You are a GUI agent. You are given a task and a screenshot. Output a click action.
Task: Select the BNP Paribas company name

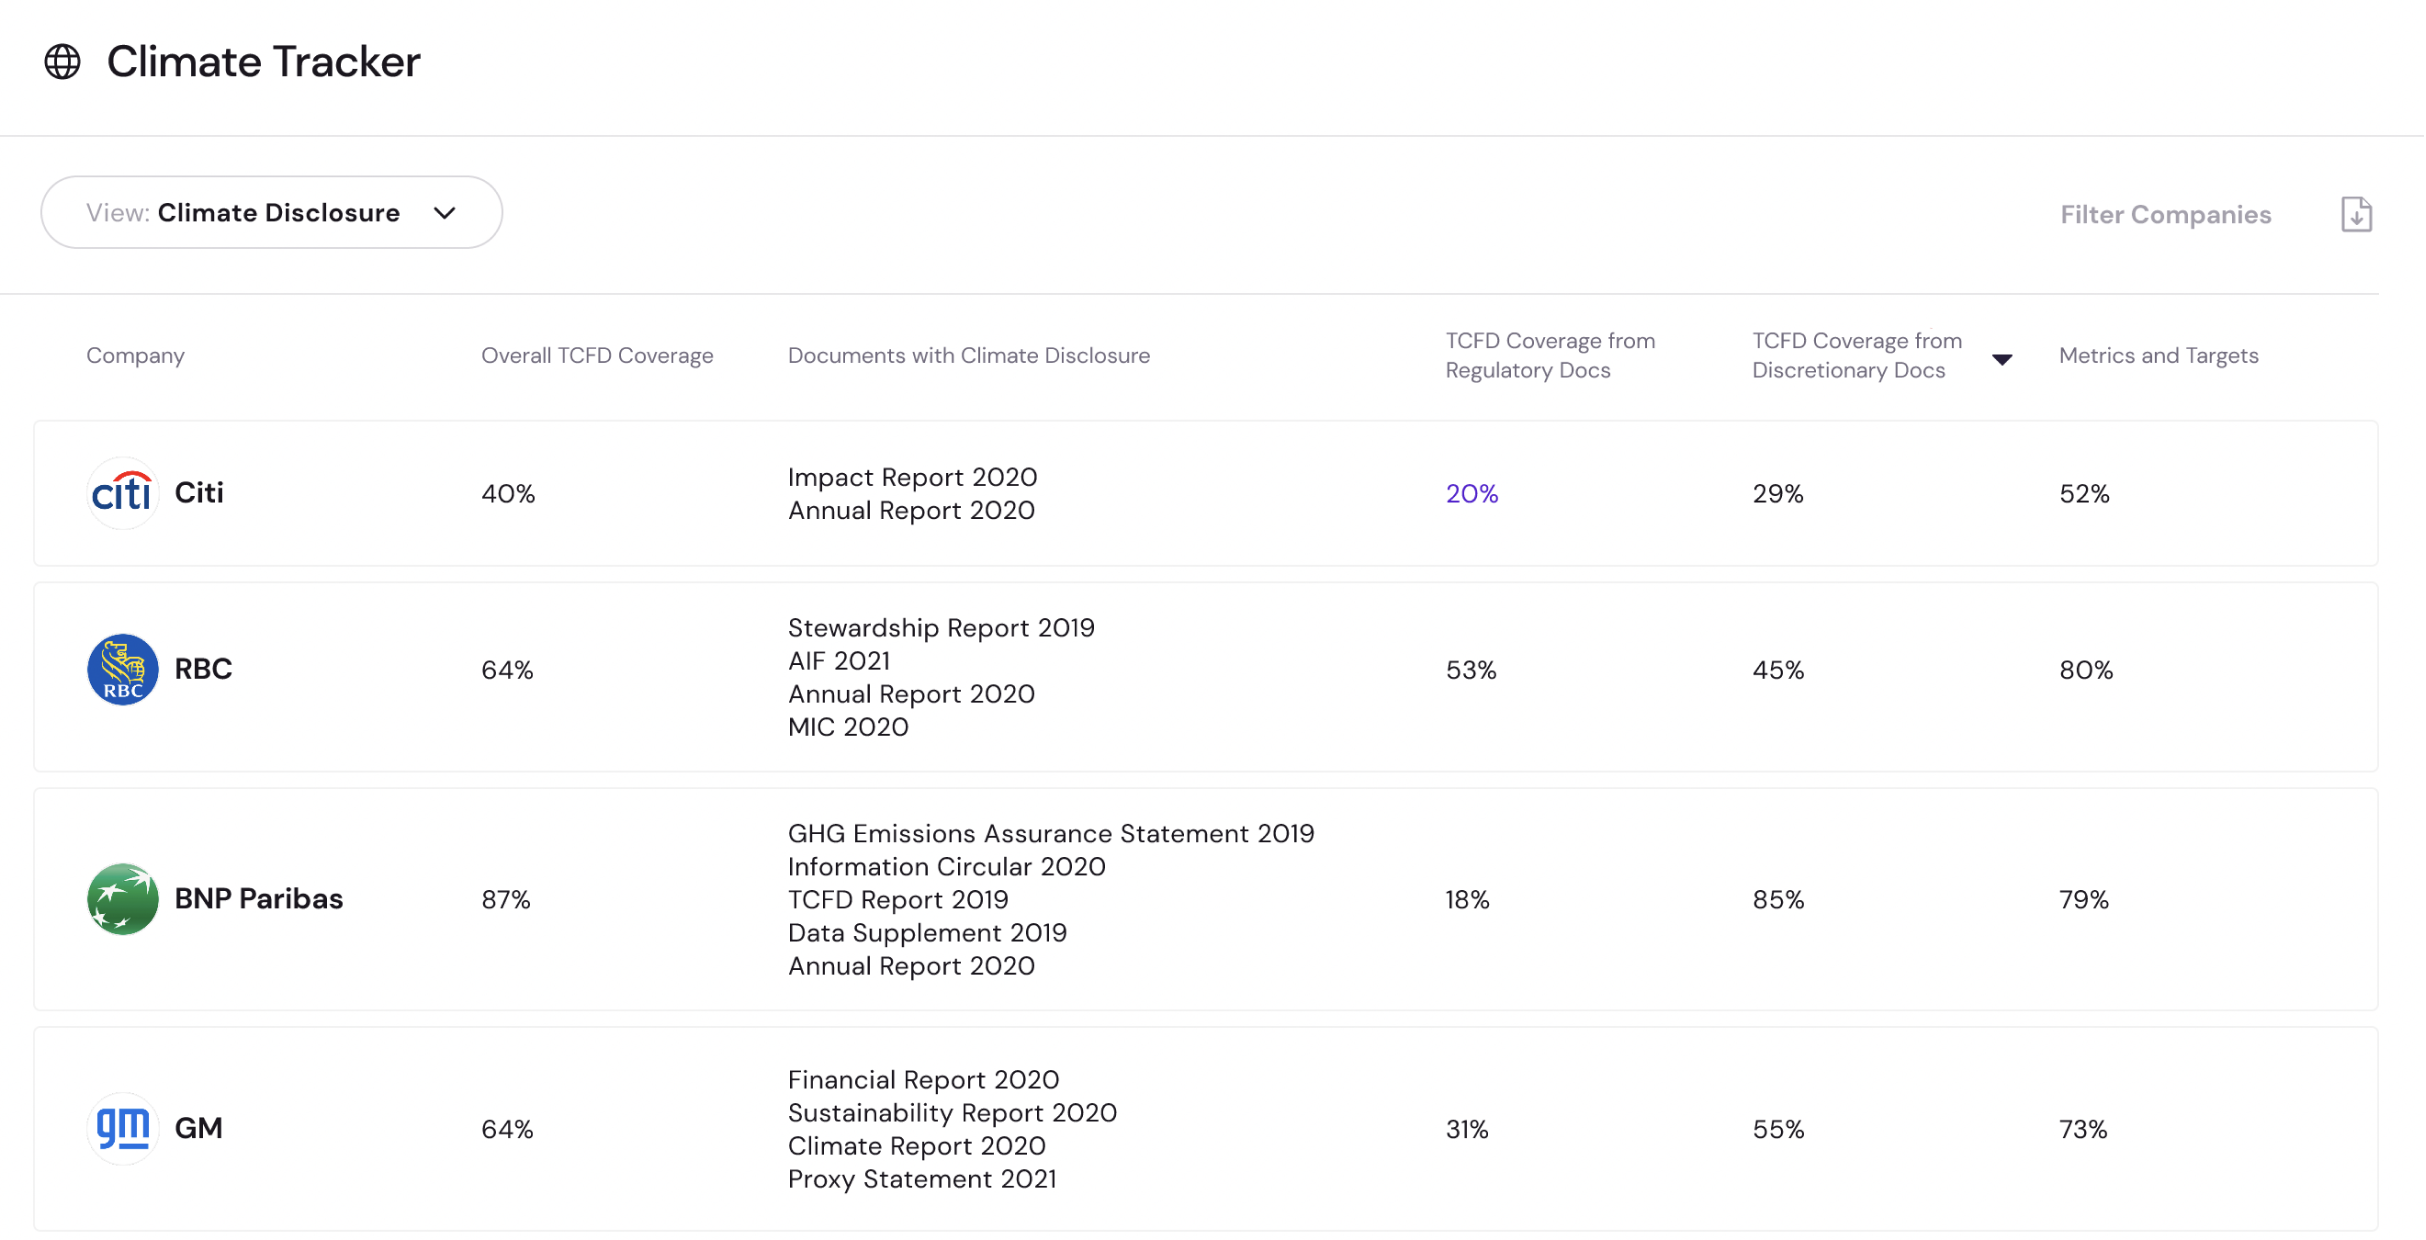pos(258,898)
